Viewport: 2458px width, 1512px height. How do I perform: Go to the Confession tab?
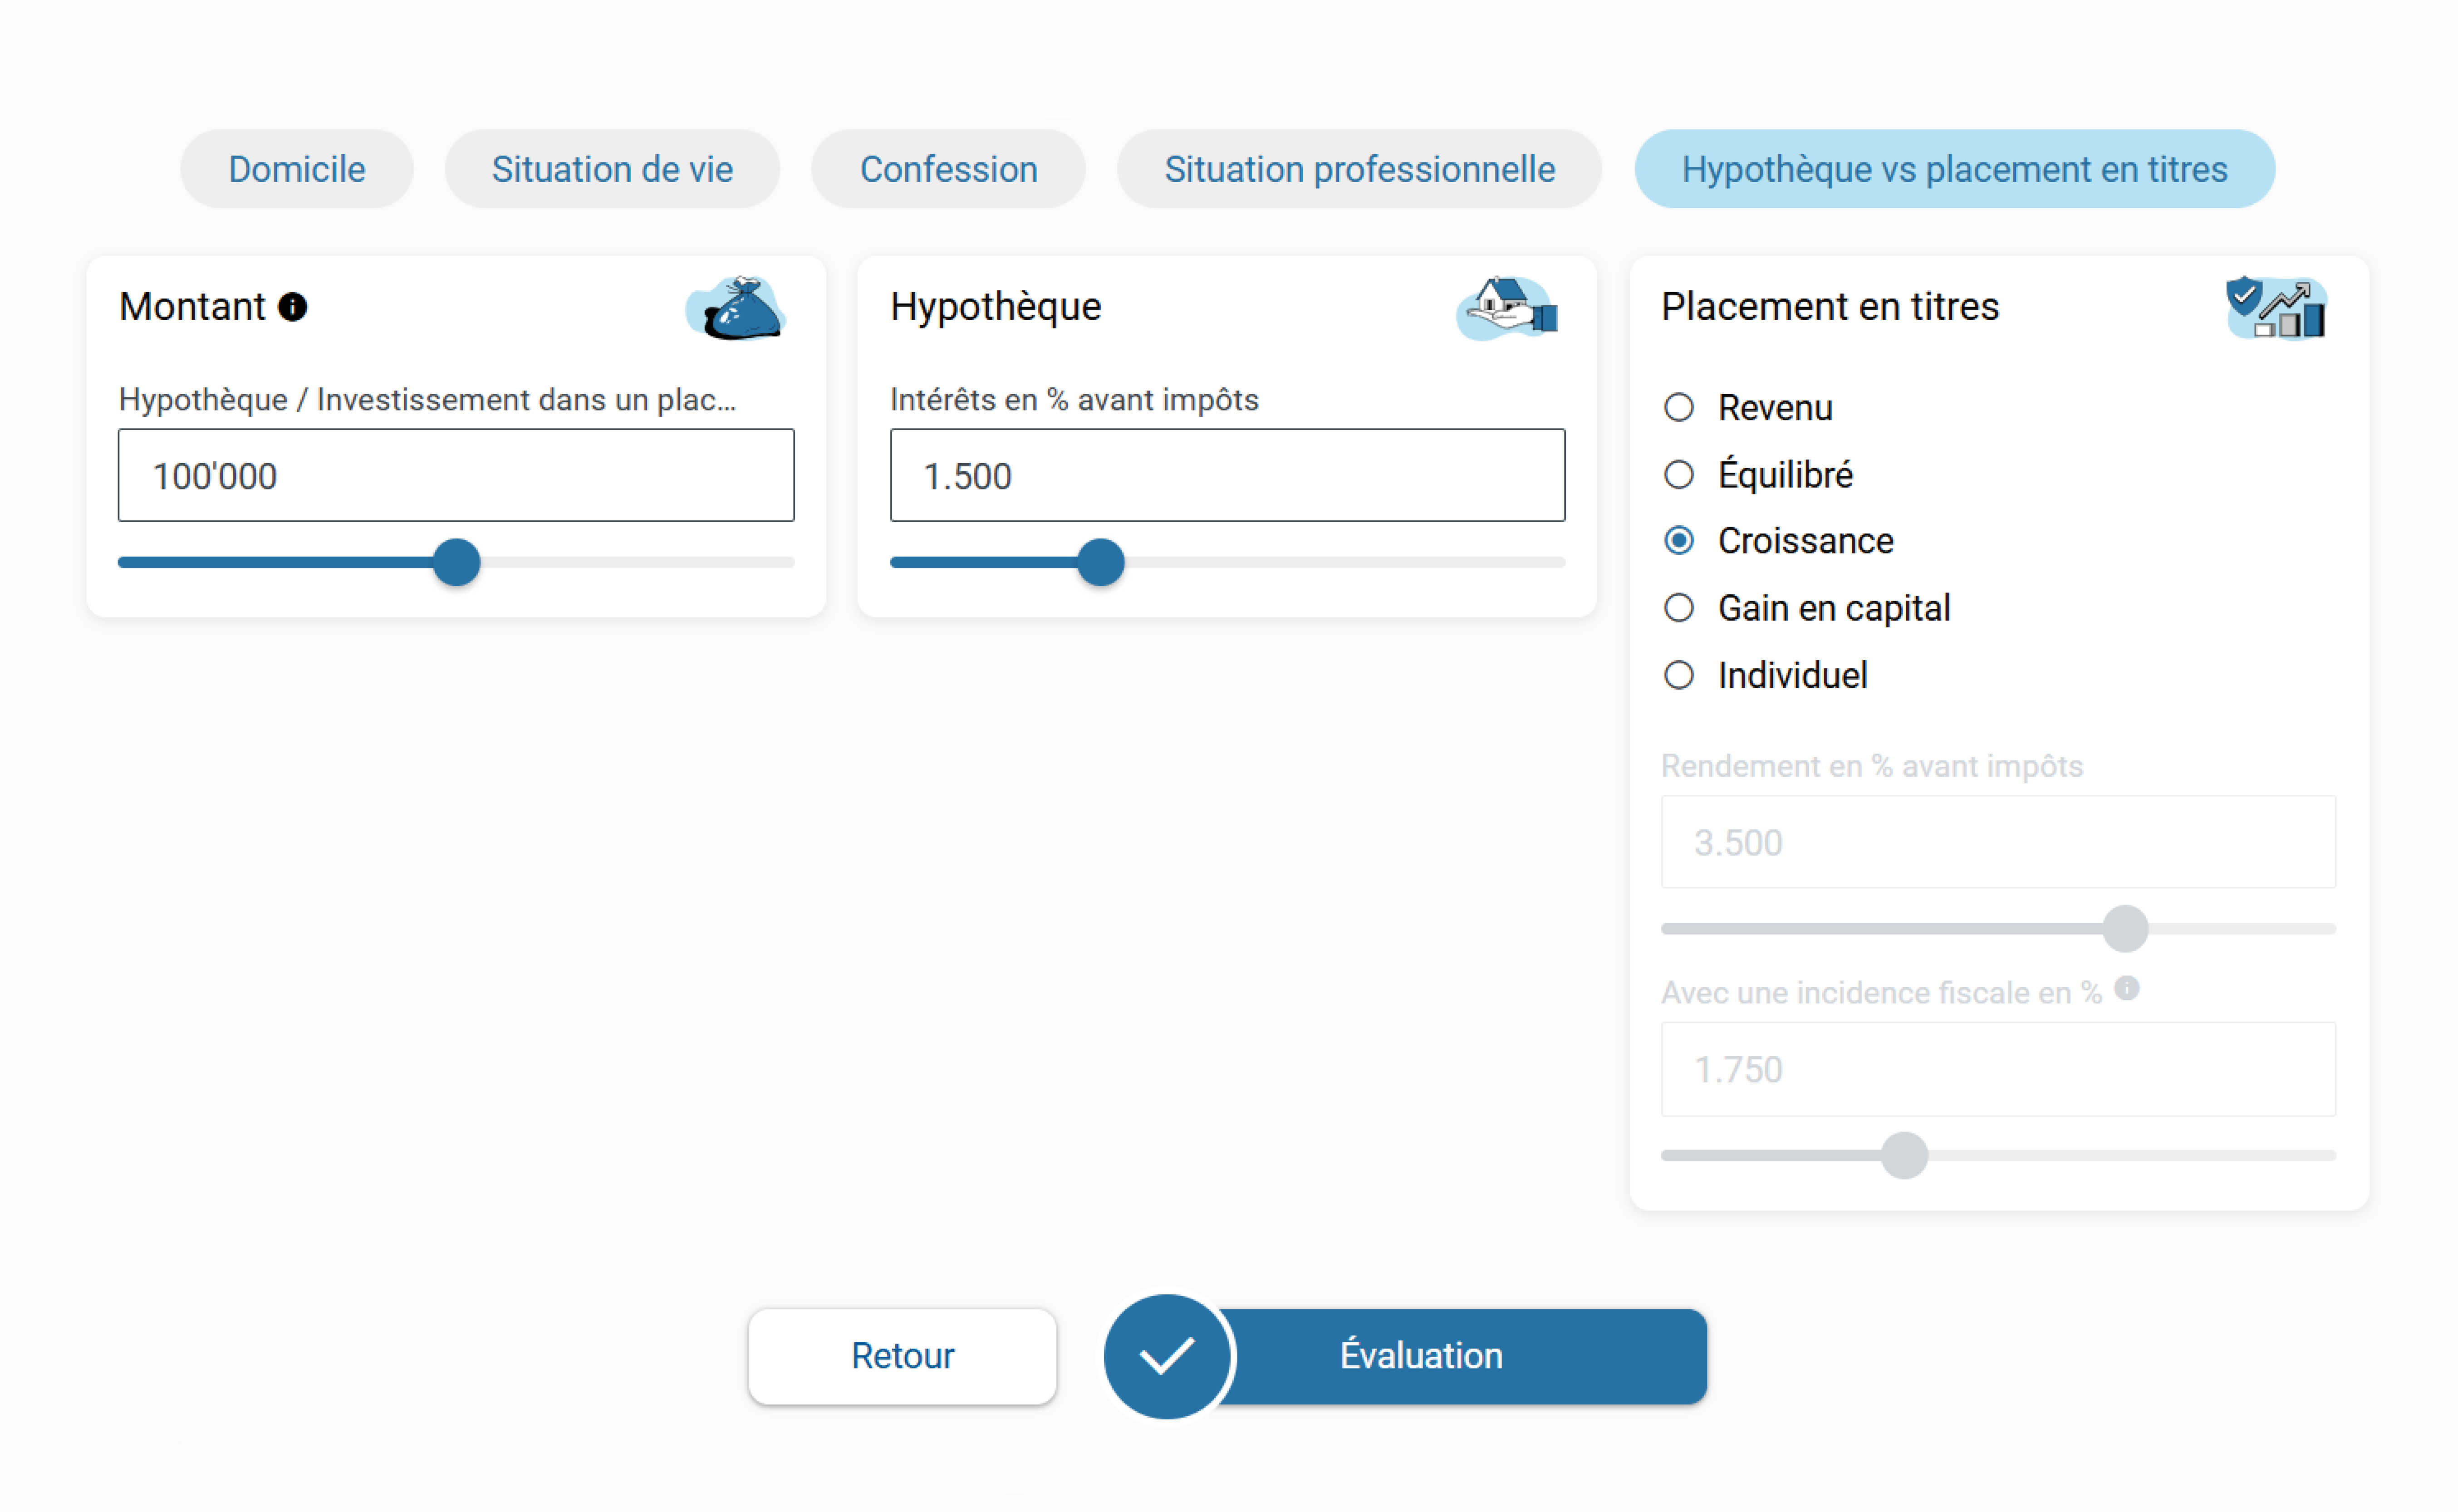click(x=948, y=169)
